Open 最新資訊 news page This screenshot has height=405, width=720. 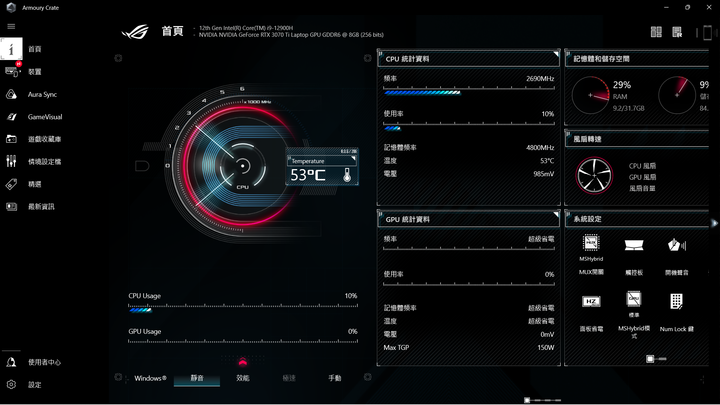pyautogui.click(x=41, y=207)
